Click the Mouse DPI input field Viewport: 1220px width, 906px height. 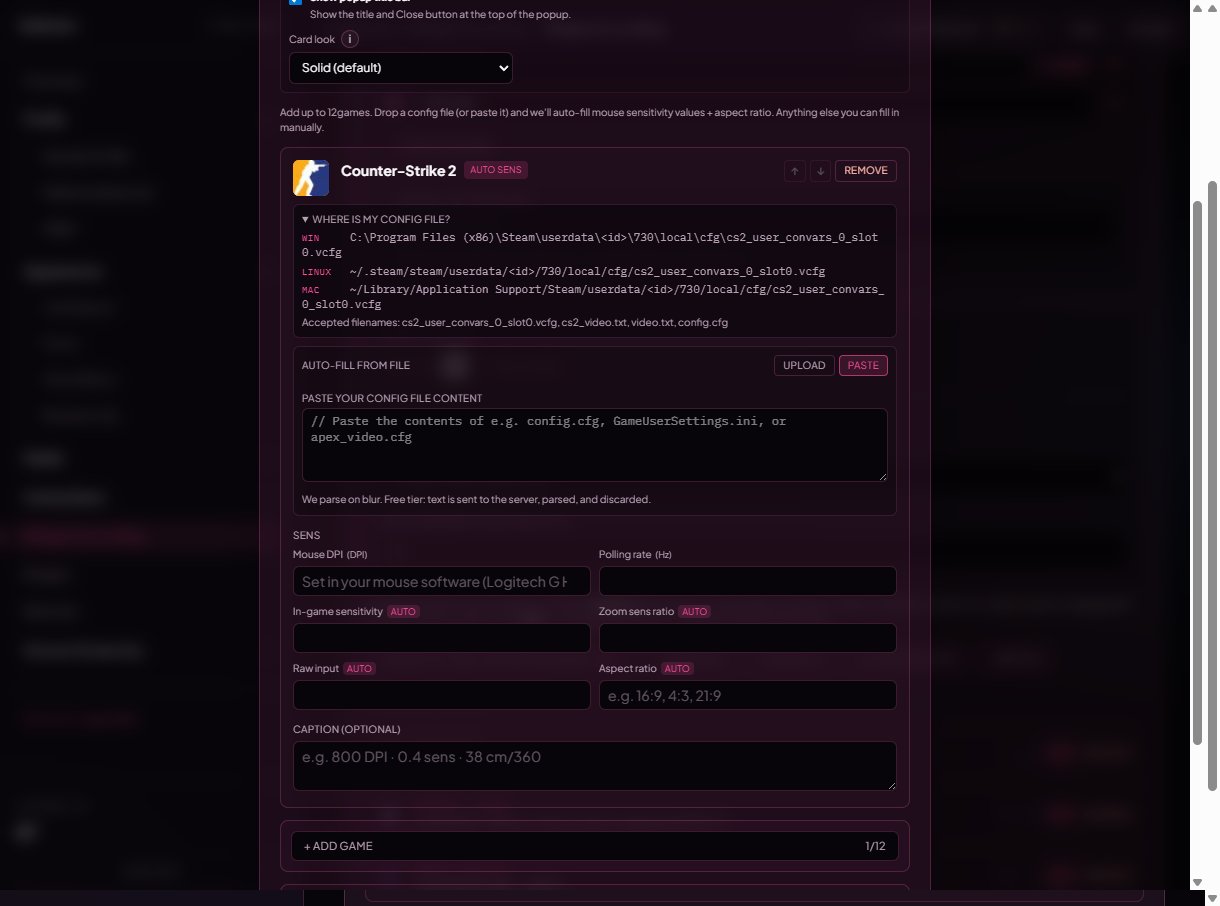pos(442,582)
